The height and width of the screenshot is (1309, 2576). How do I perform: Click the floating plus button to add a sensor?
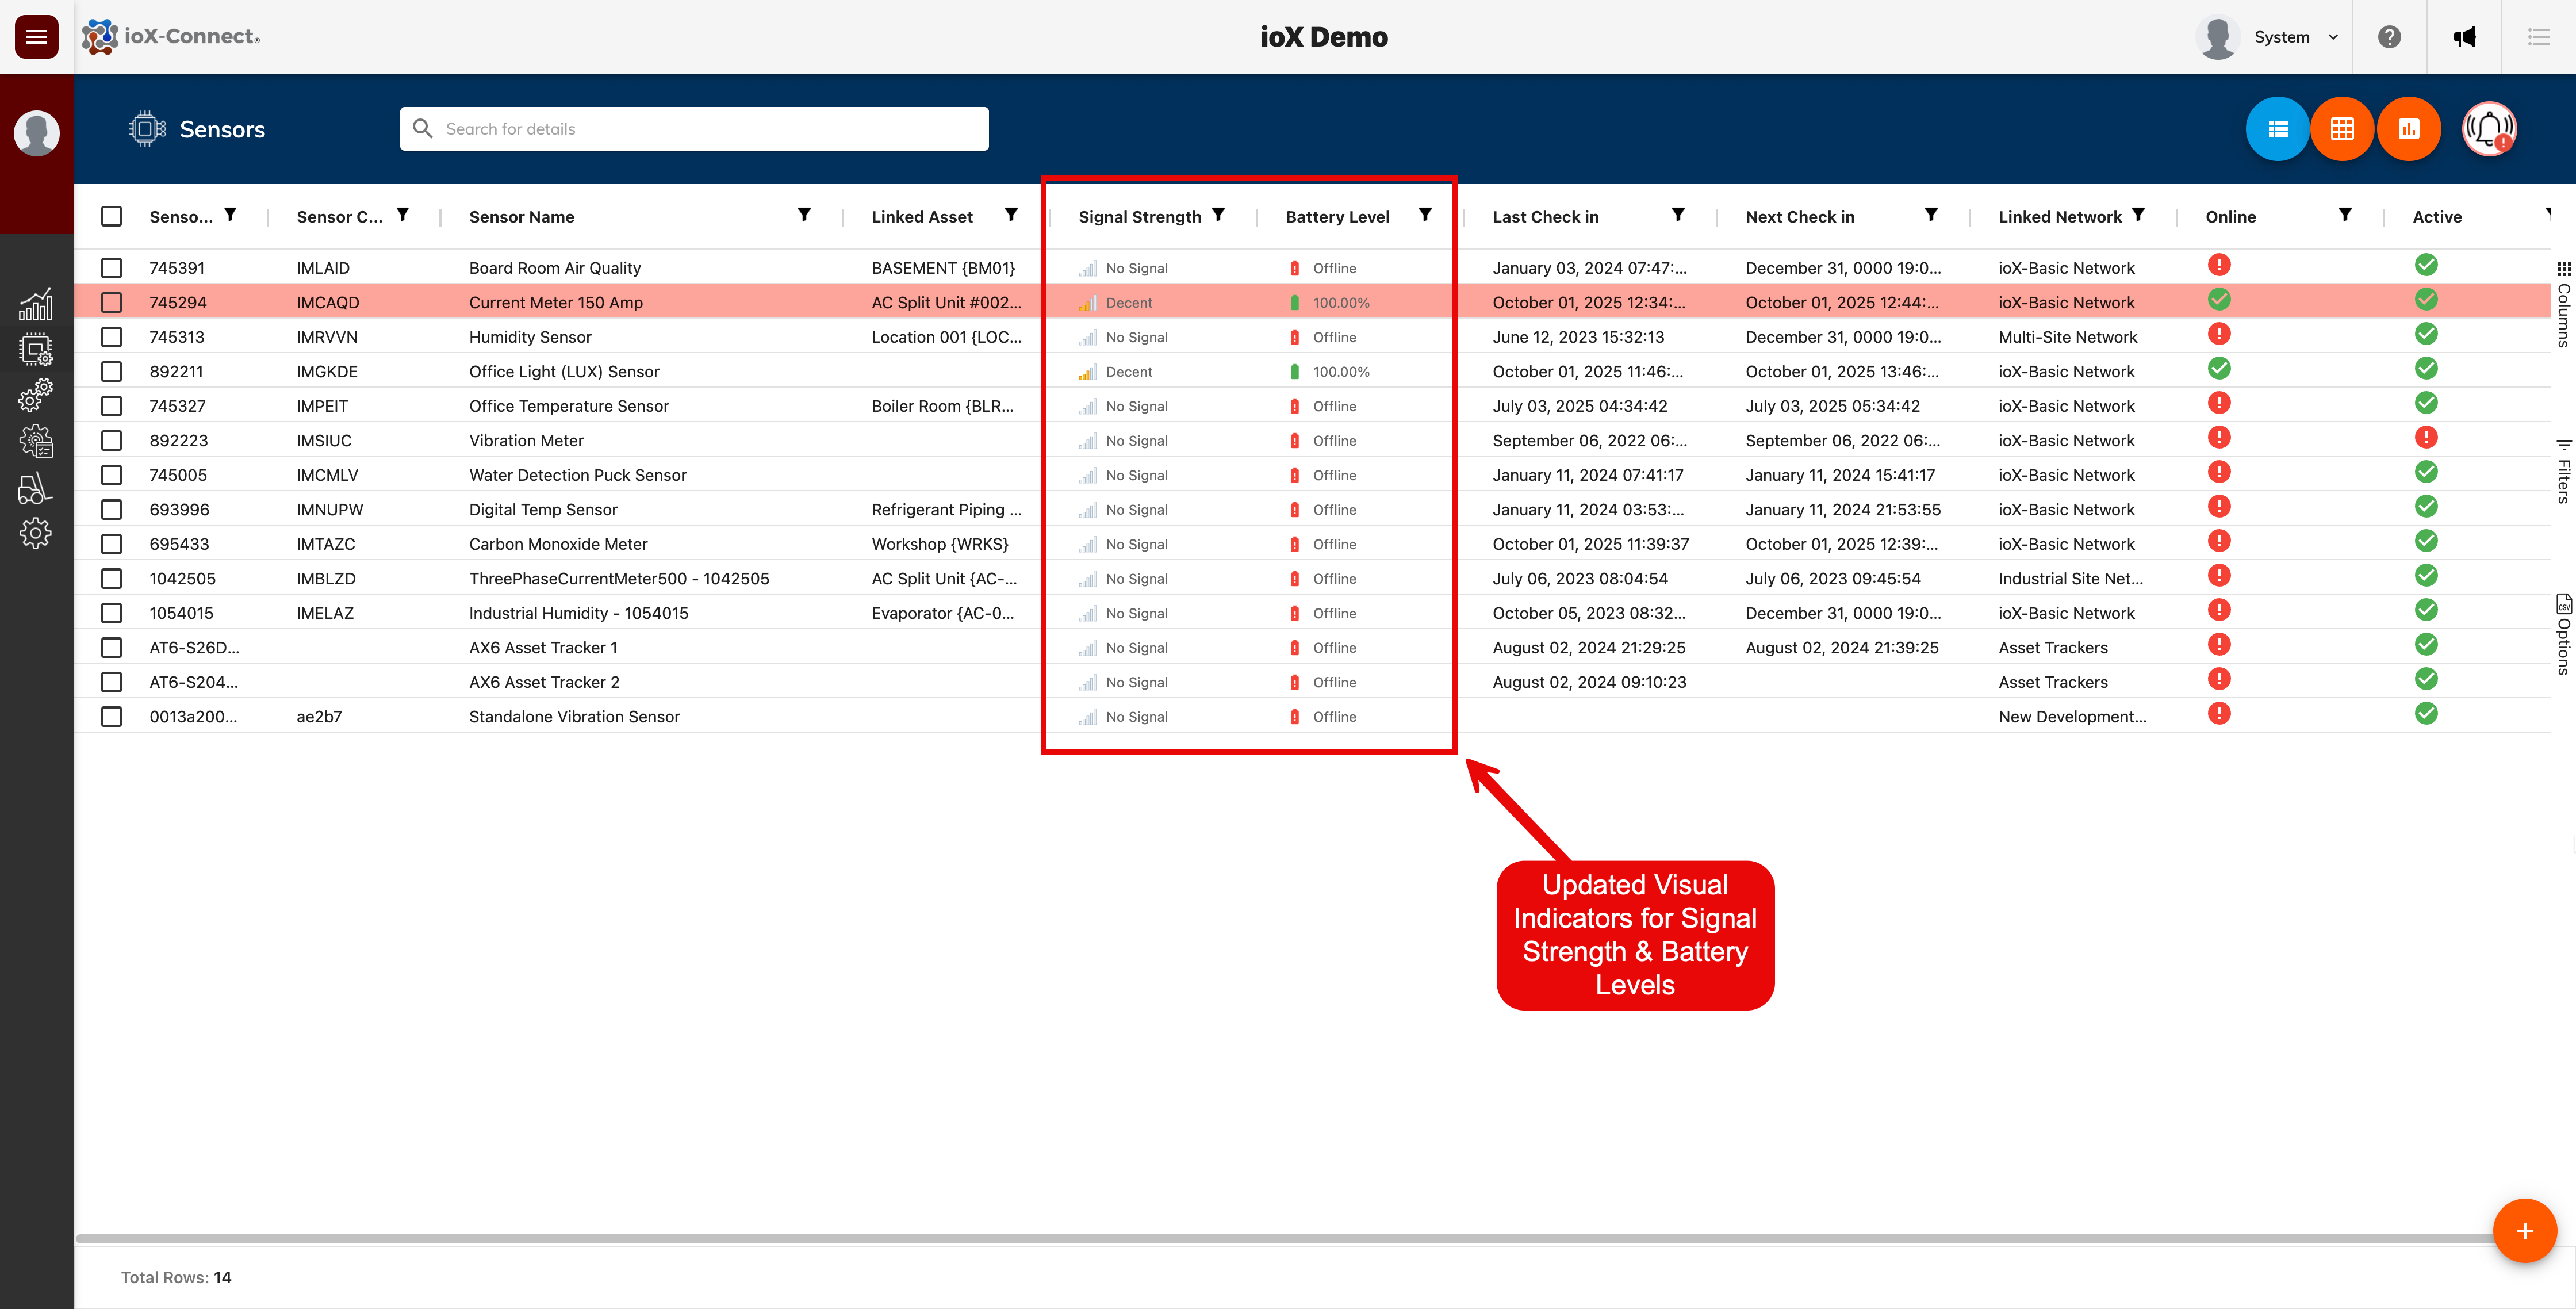pos(2525,1231)
